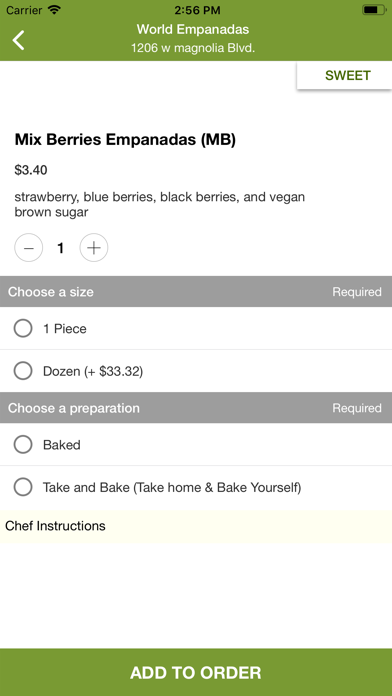The width and height of the screenshot is (392, 696).
Task: Tap the back arrow icon
Action: pos(18,40)
